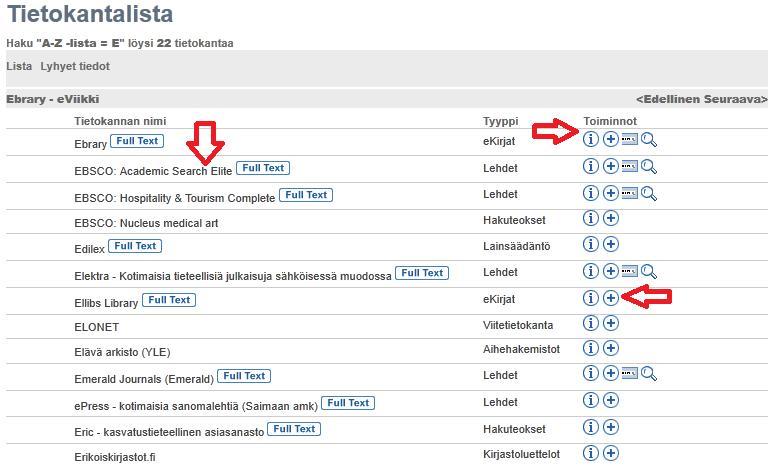The image size is (784, 471).
Task: Open Elävä arkisto (YLE) link
Action: [122, 352]
